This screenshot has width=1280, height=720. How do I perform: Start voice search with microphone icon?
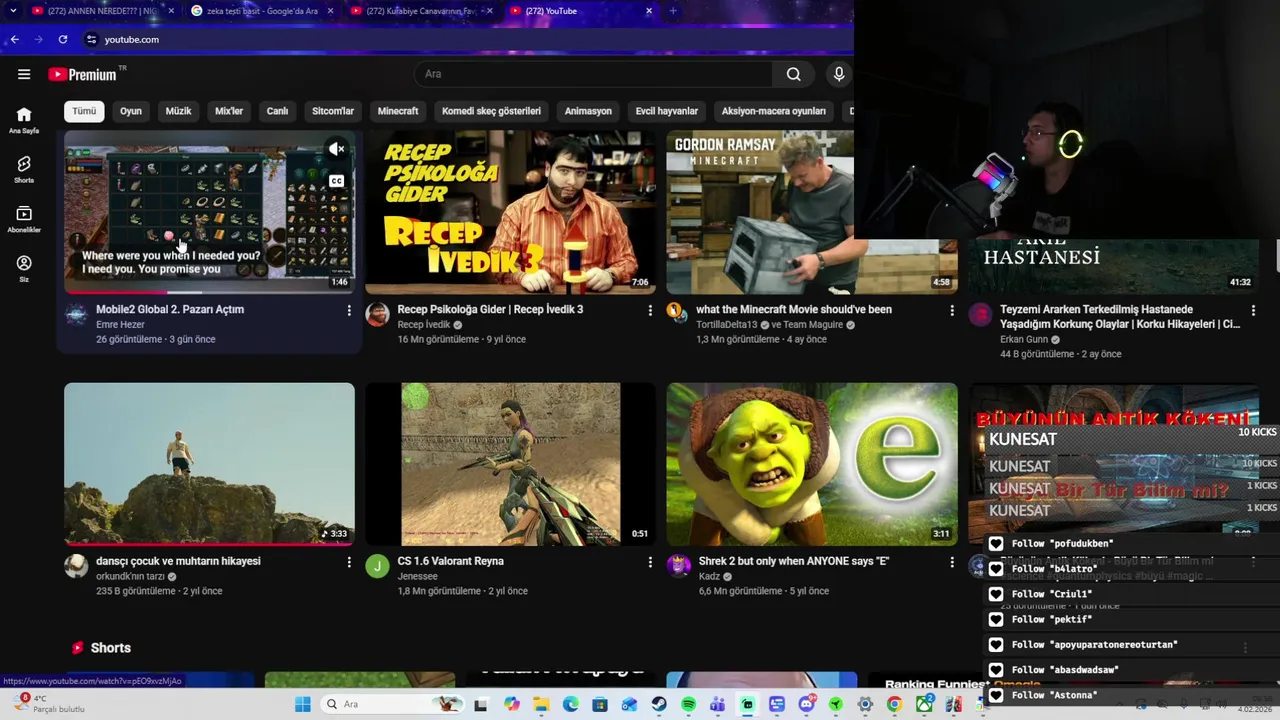[x=839, y=74]
